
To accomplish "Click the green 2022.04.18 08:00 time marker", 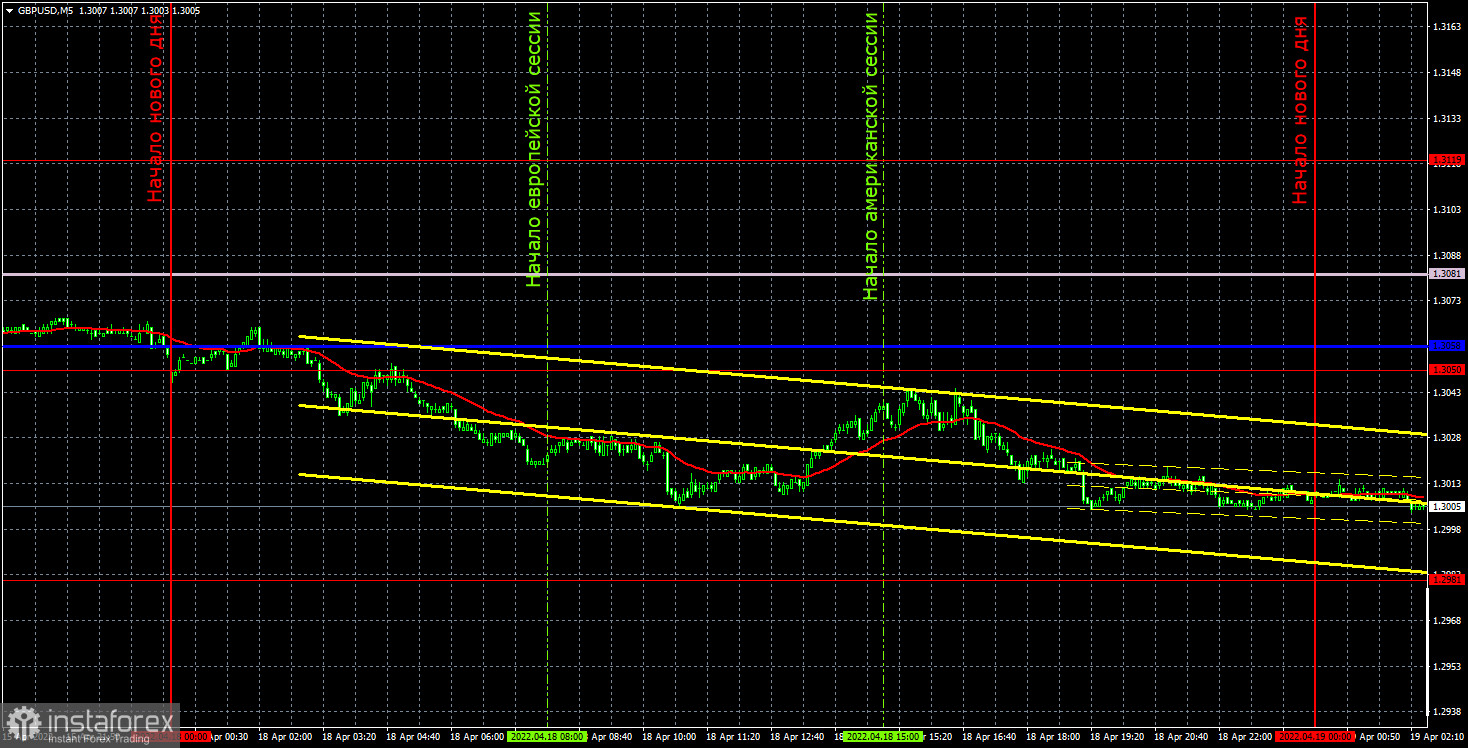I will (548, 736).
